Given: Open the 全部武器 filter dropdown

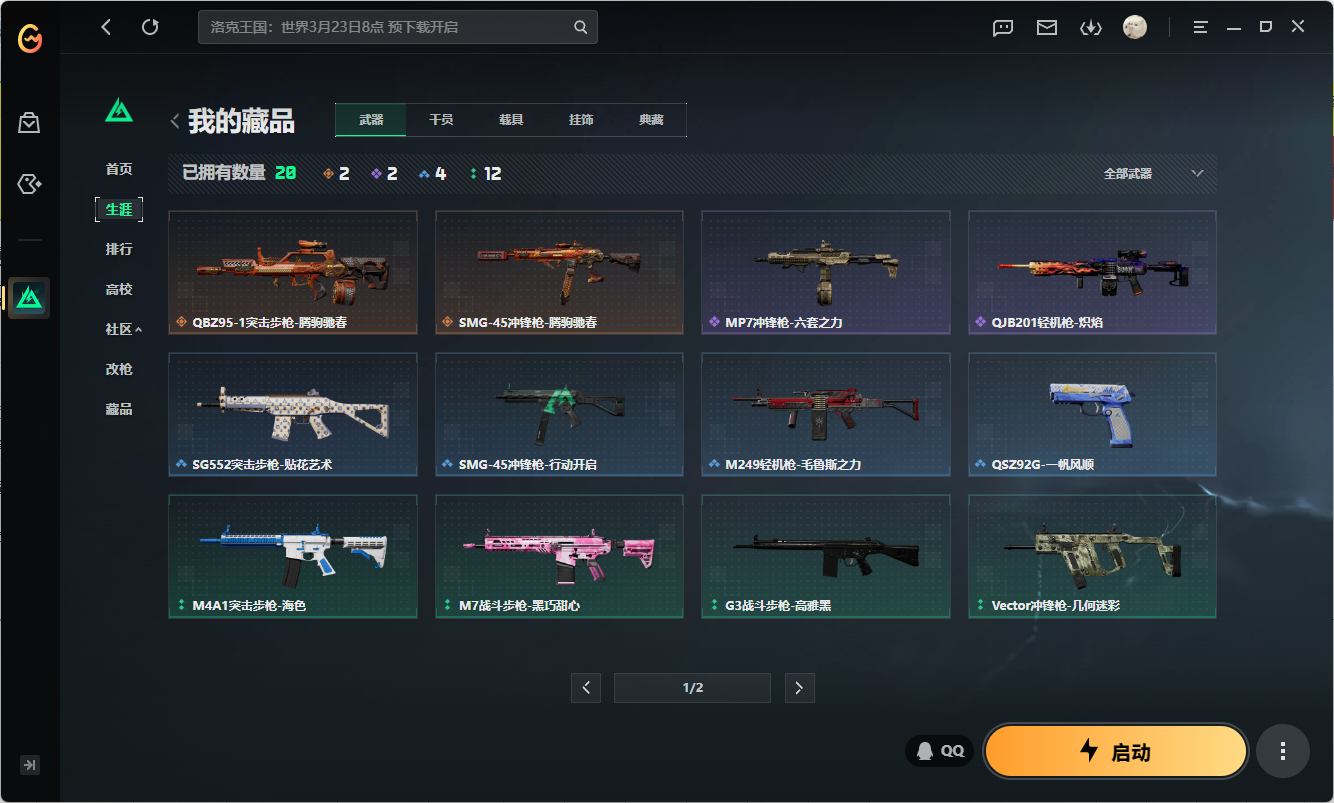Looking at the screenshot, I should (1152, 174).
